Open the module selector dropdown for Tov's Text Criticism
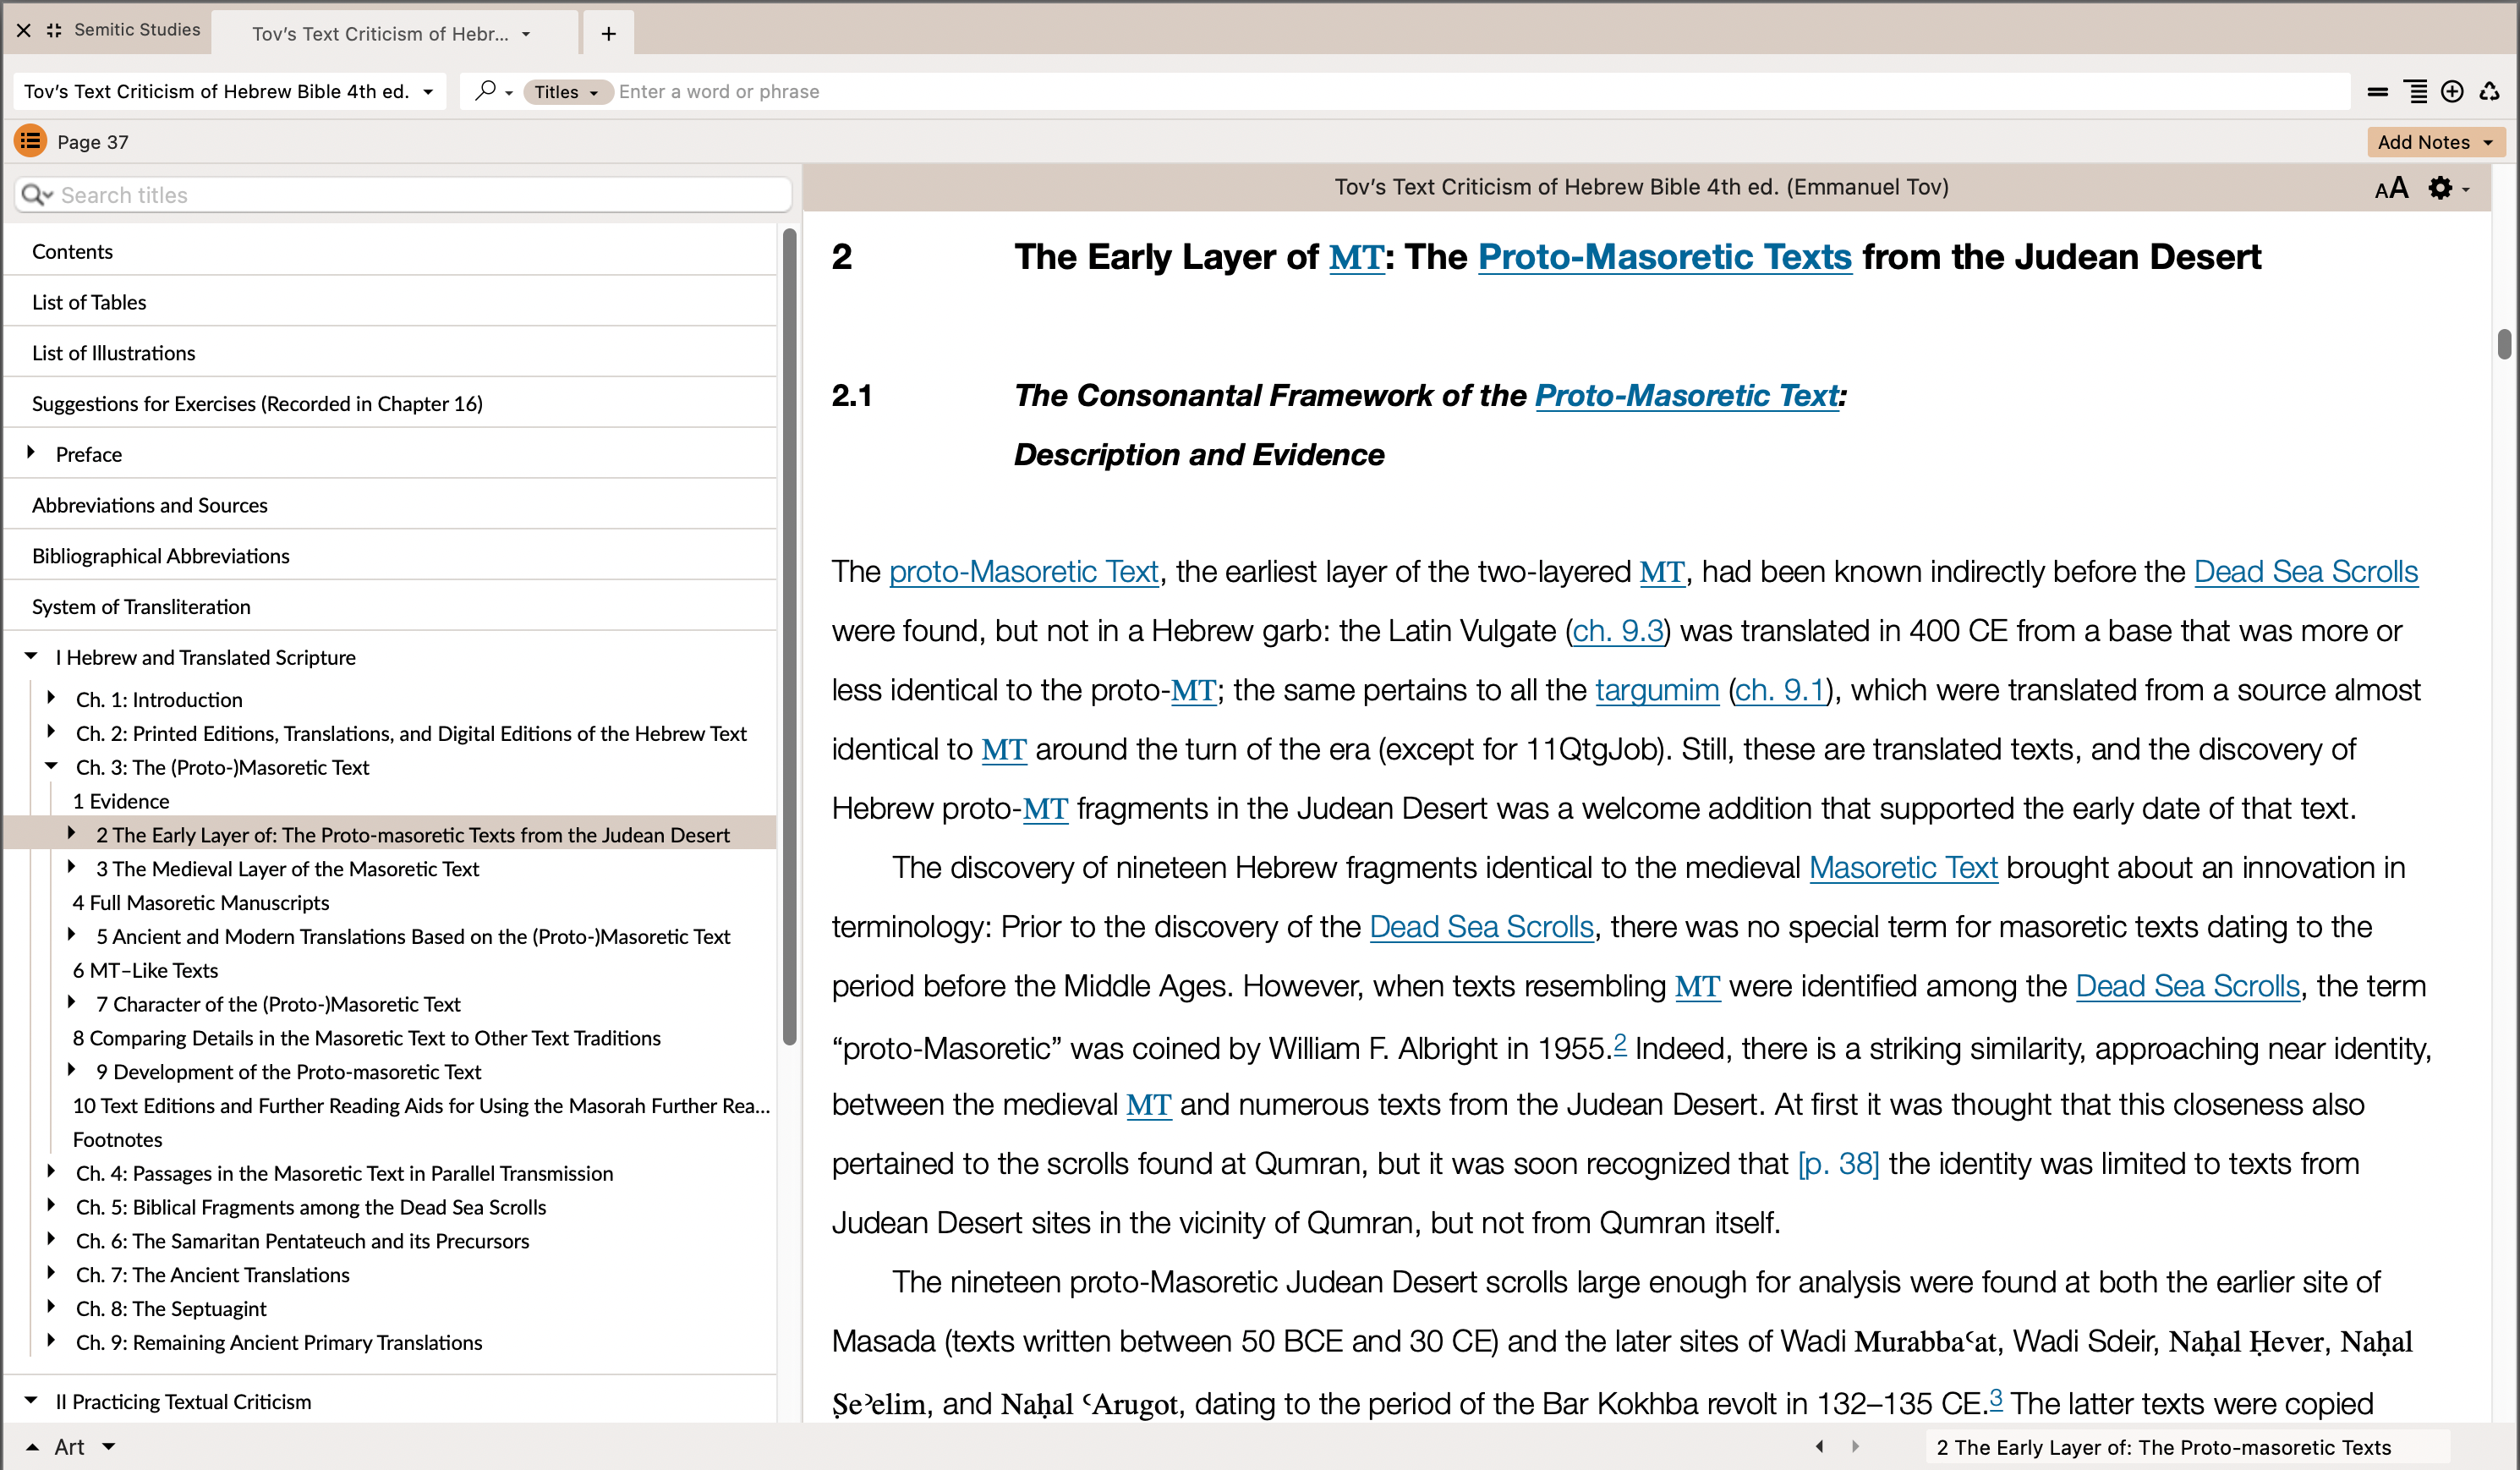Screen dimensions: 2520x1470 click(x=428, y=92)
